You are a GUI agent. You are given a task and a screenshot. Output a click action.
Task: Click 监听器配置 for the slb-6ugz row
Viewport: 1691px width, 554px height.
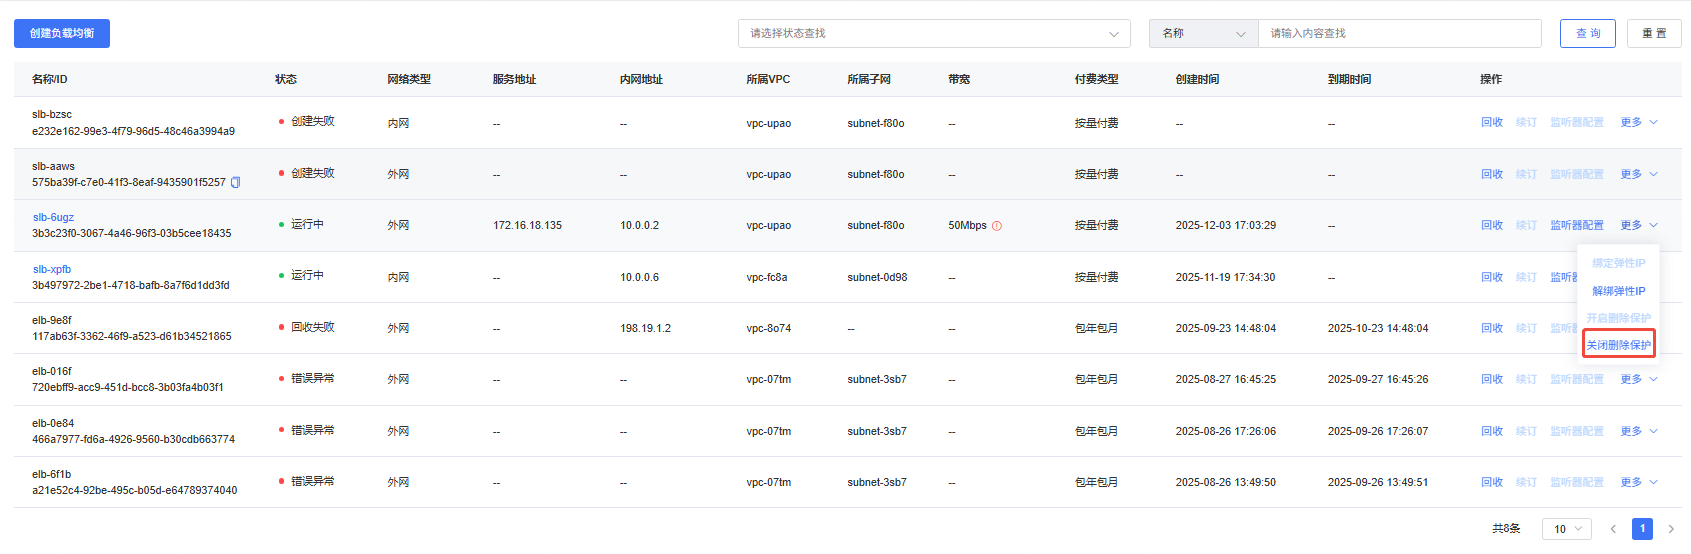[1577, 226]
